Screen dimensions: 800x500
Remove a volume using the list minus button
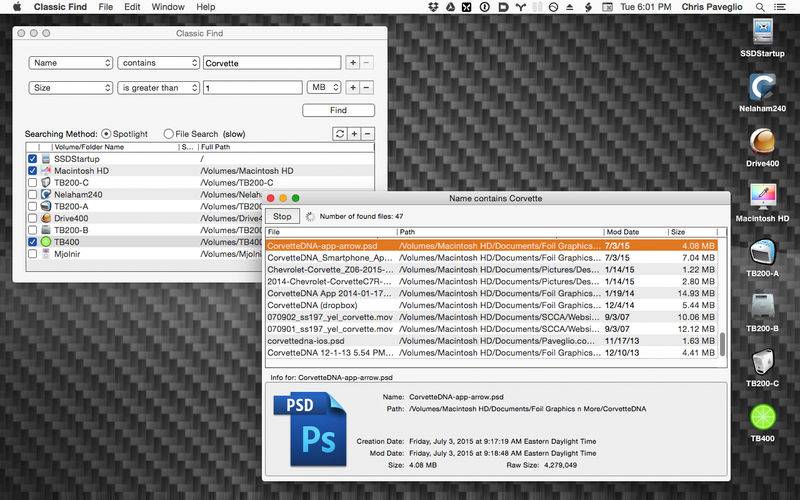[368, 134]
